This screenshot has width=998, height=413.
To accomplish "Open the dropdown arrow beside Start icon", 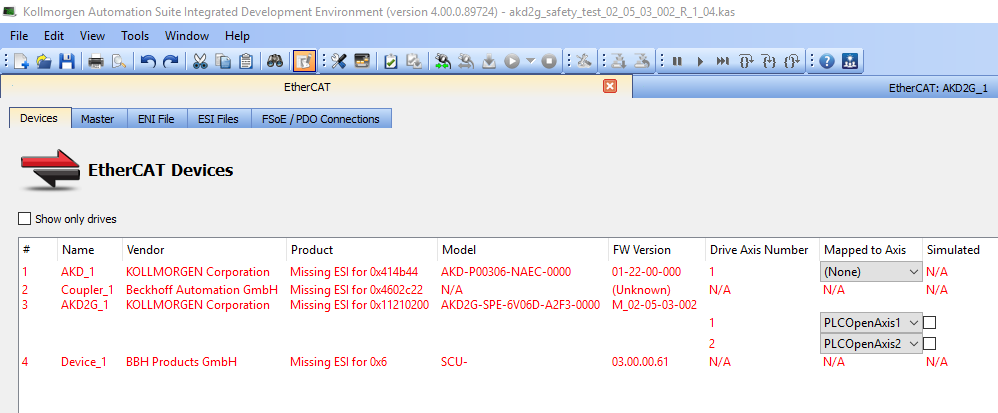I will pyautogui.click(x=530, y=61).
